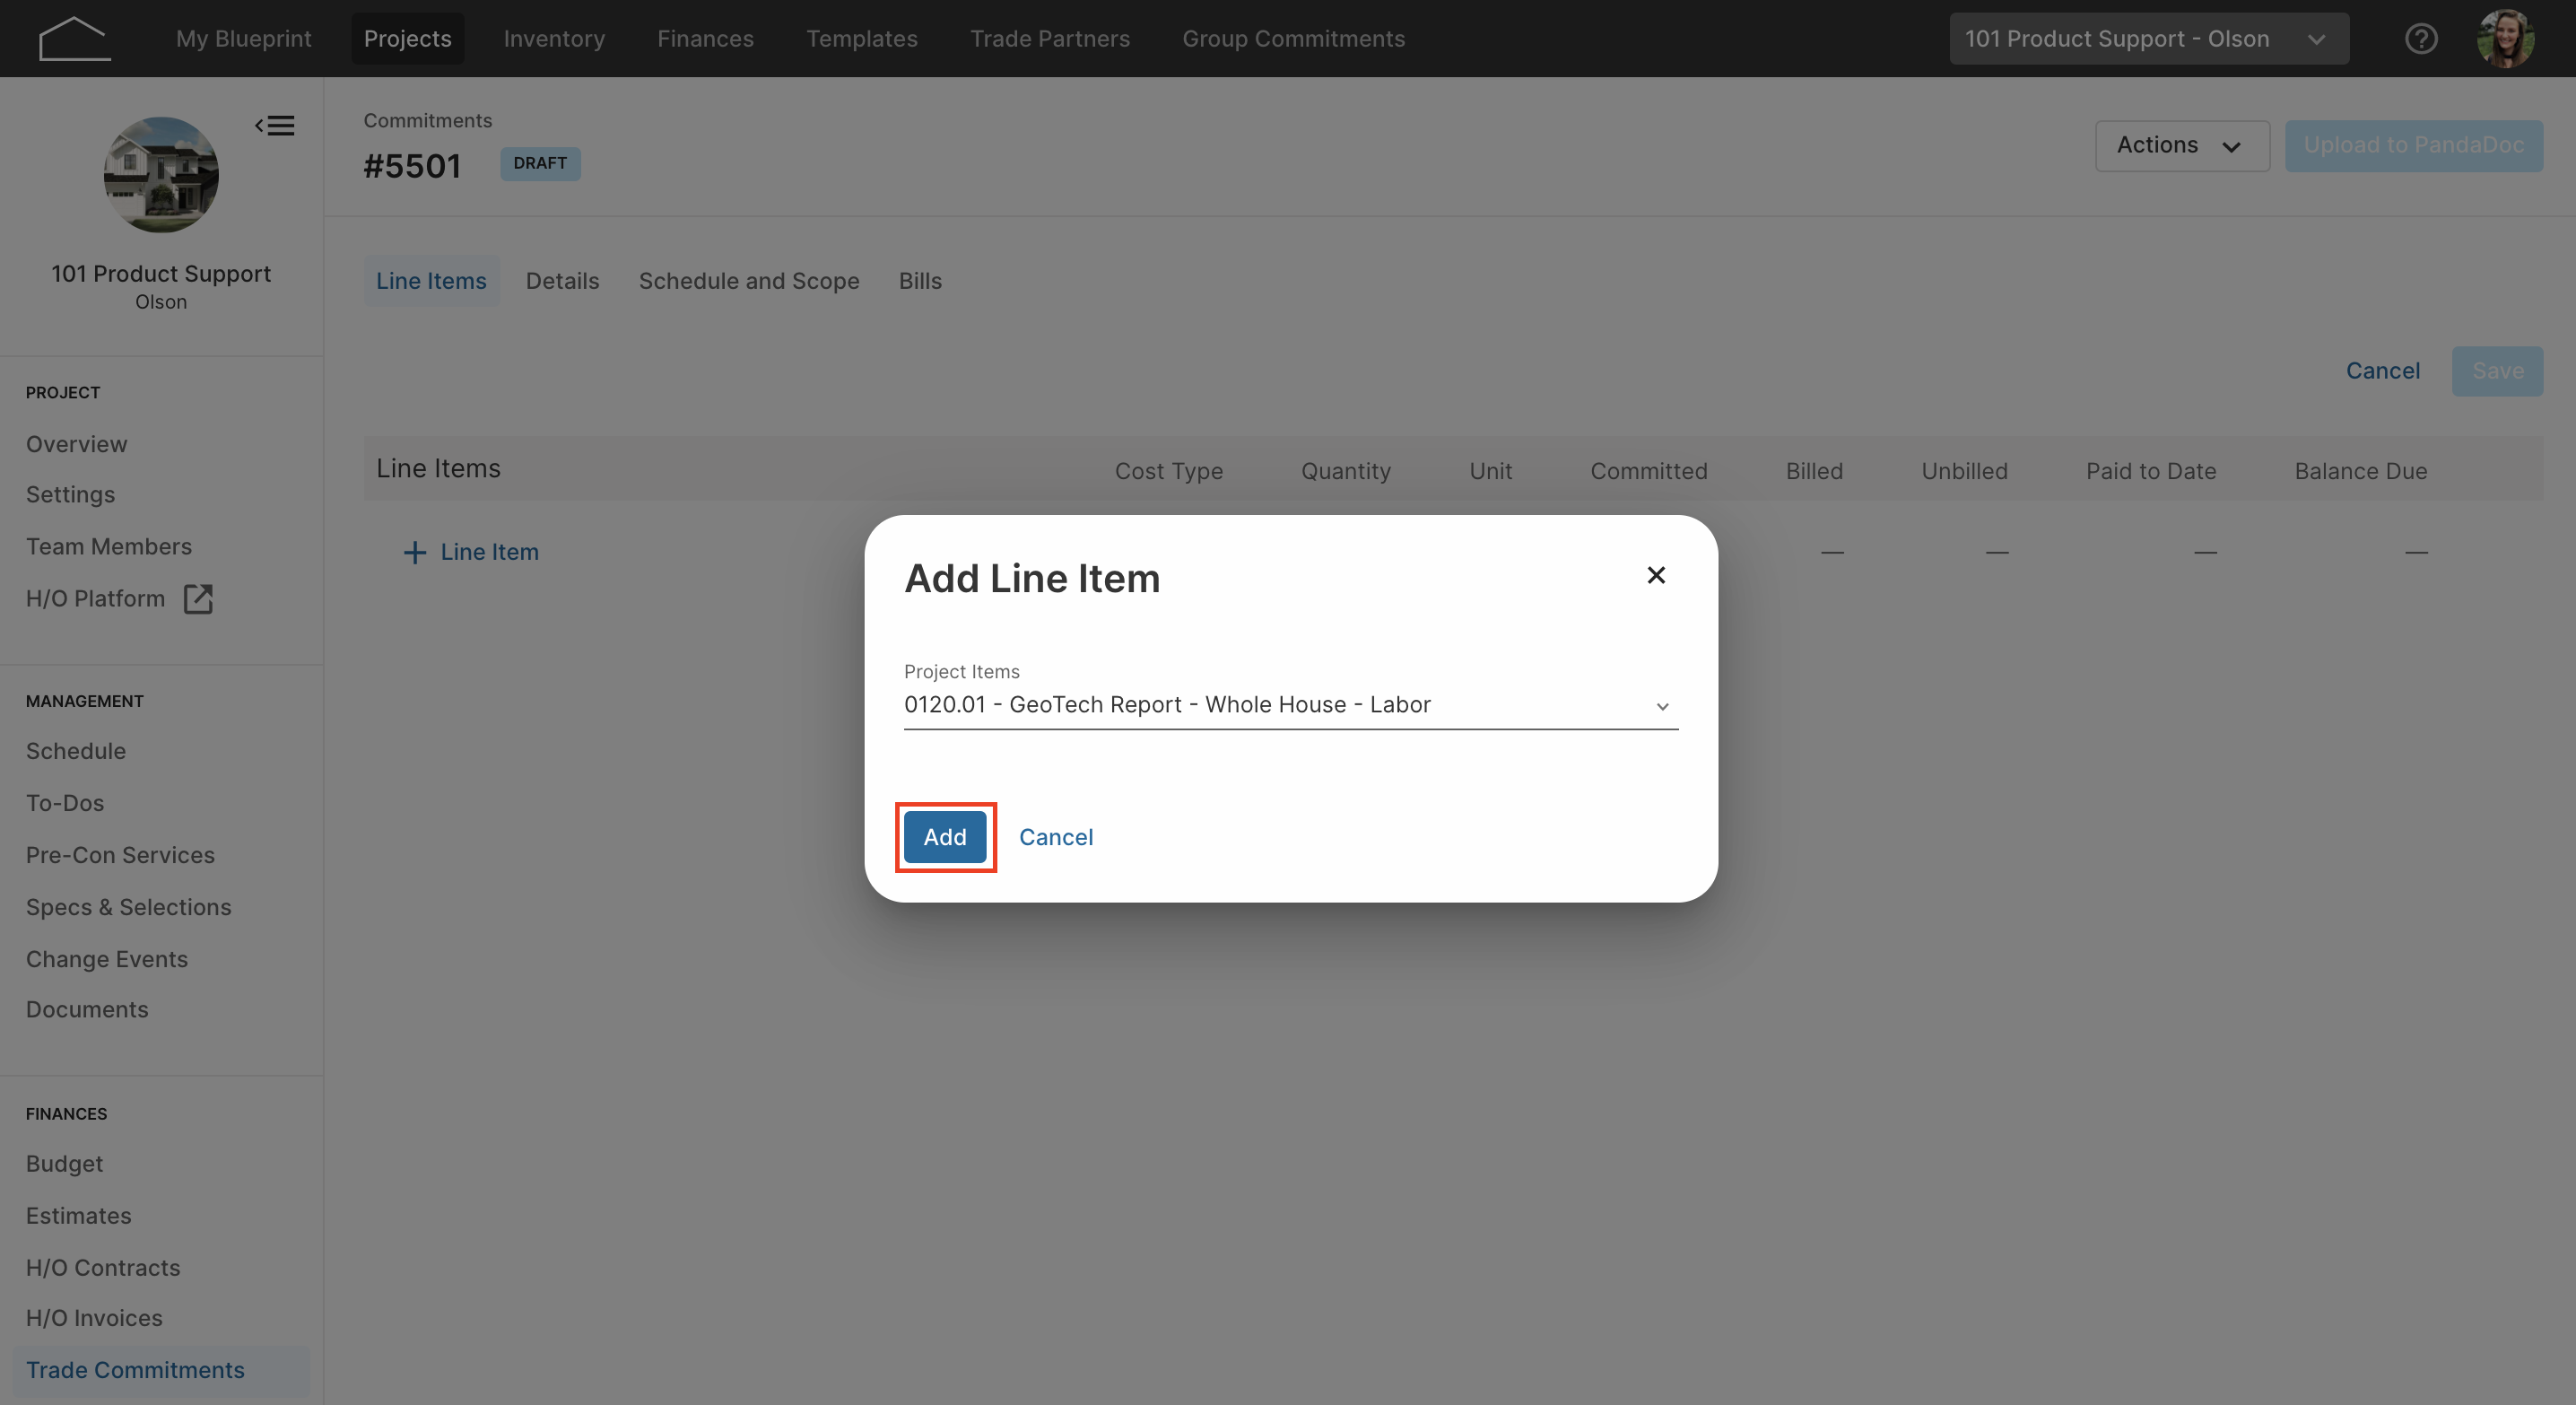Open the 101 Product Support - Olson selector
Viewport: 2576px width, 1405px height.
coord(2148,39)
